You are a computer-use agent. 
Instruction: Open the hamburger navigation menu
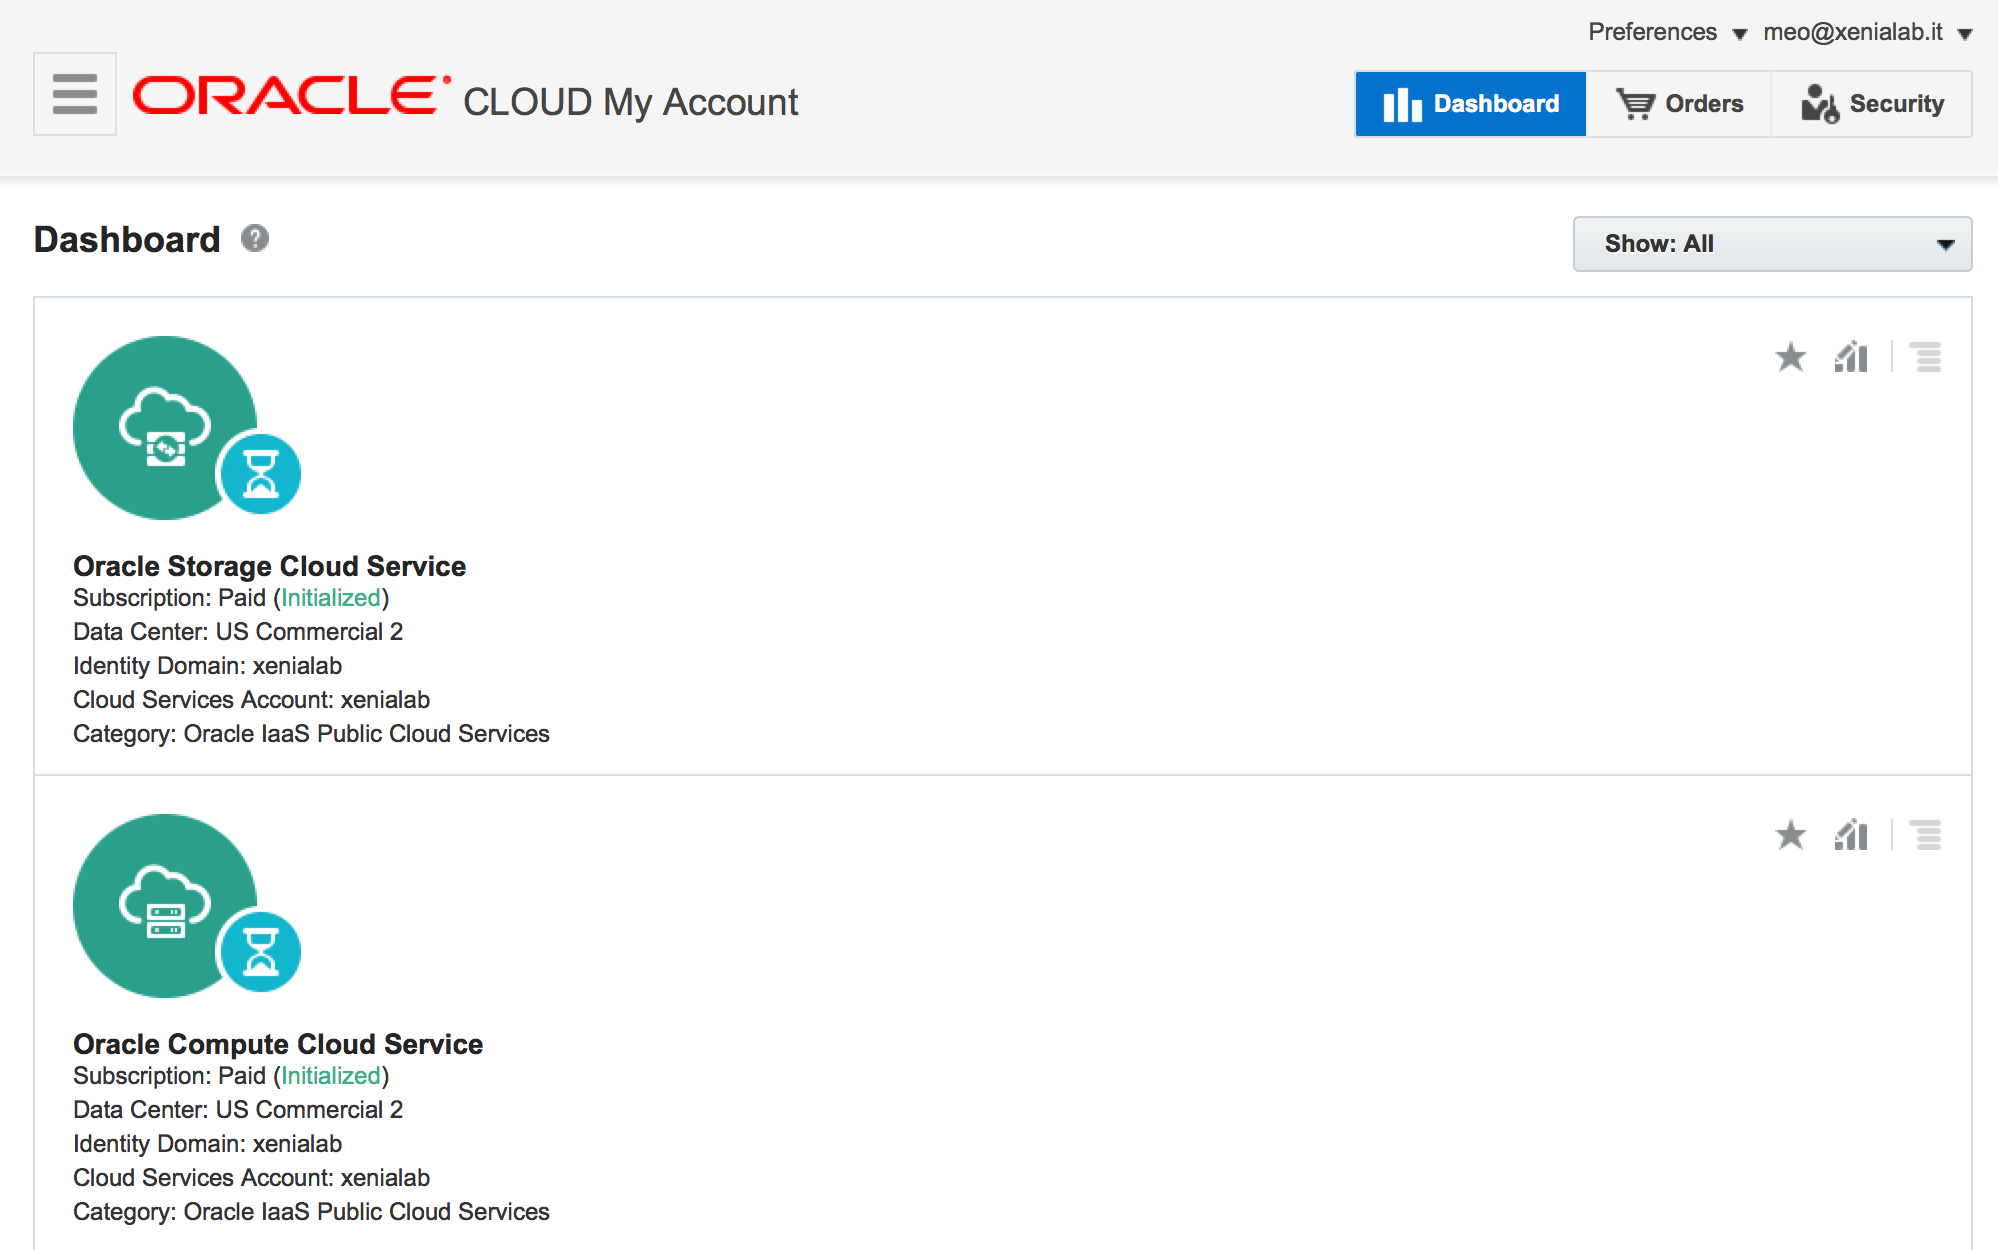pyautogui.click(x=75, y=94)
